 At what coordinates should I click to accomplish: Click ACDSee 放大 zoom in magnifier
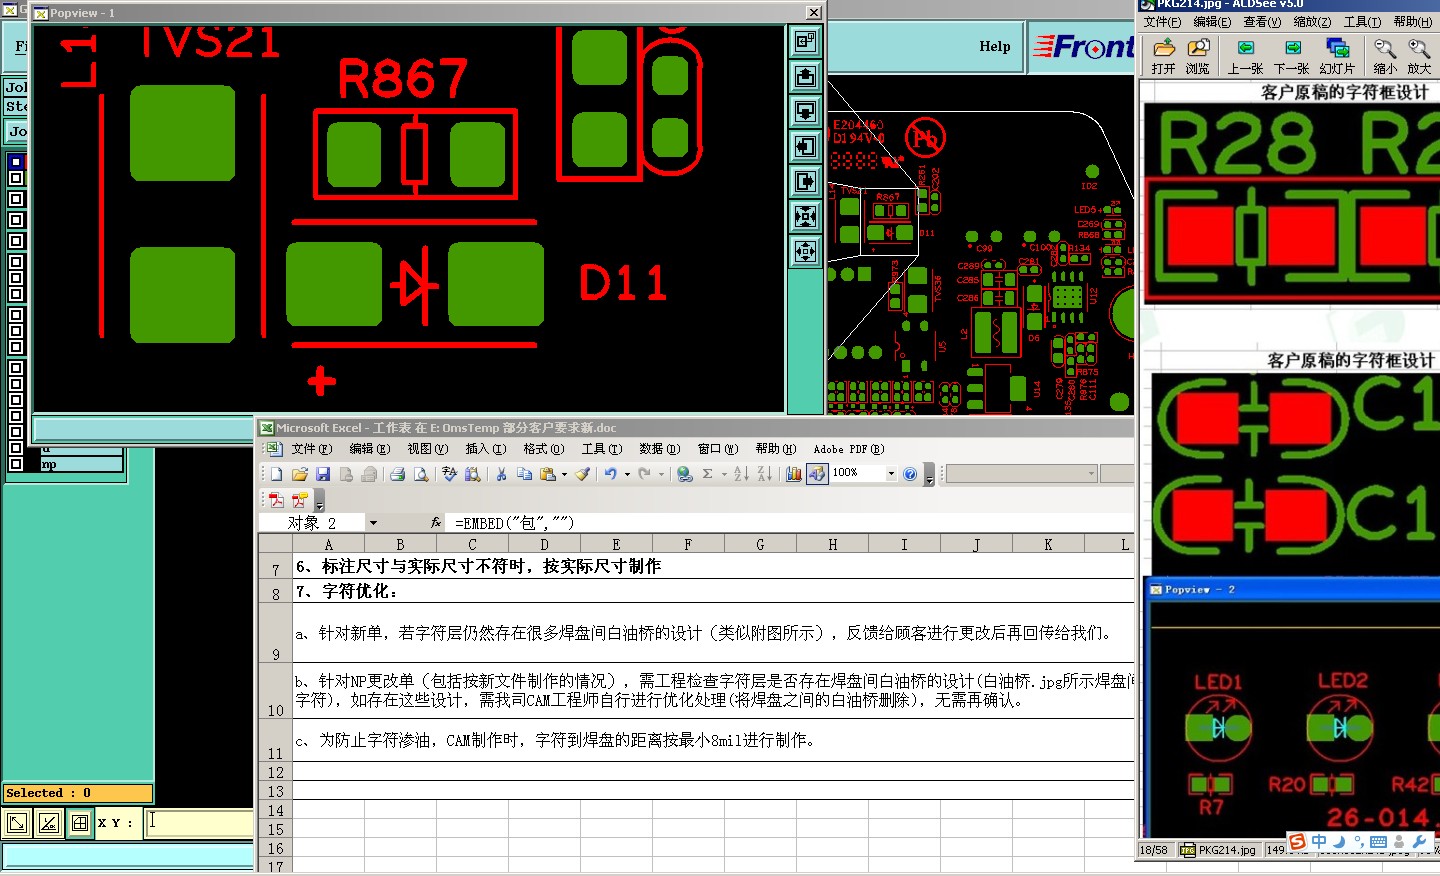point(1419,56)
